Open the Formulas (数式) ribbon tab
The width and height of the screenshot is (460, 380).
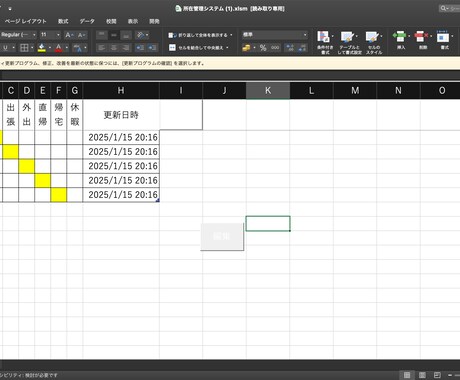tap(63, 21)
